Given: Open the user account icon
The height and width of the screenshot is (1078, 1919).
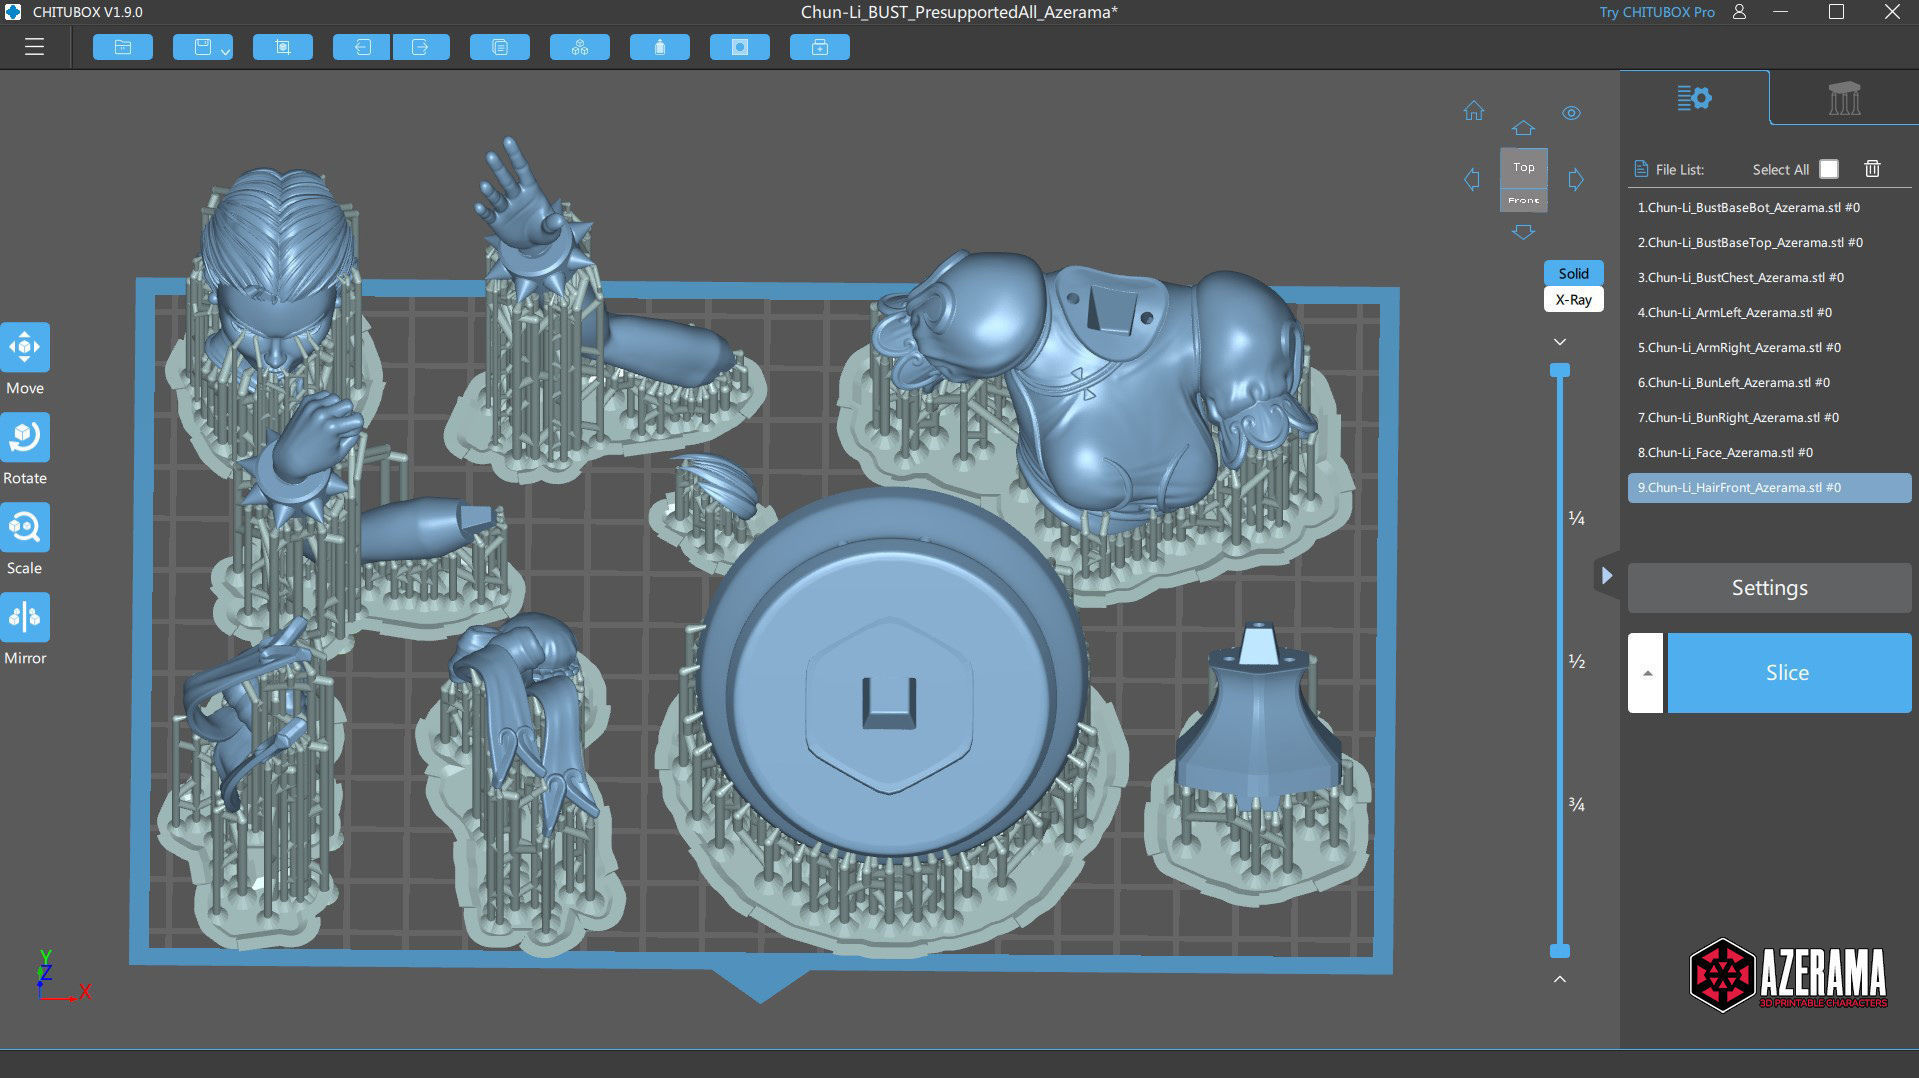Looking at the screenshot, I should 1740,12.
